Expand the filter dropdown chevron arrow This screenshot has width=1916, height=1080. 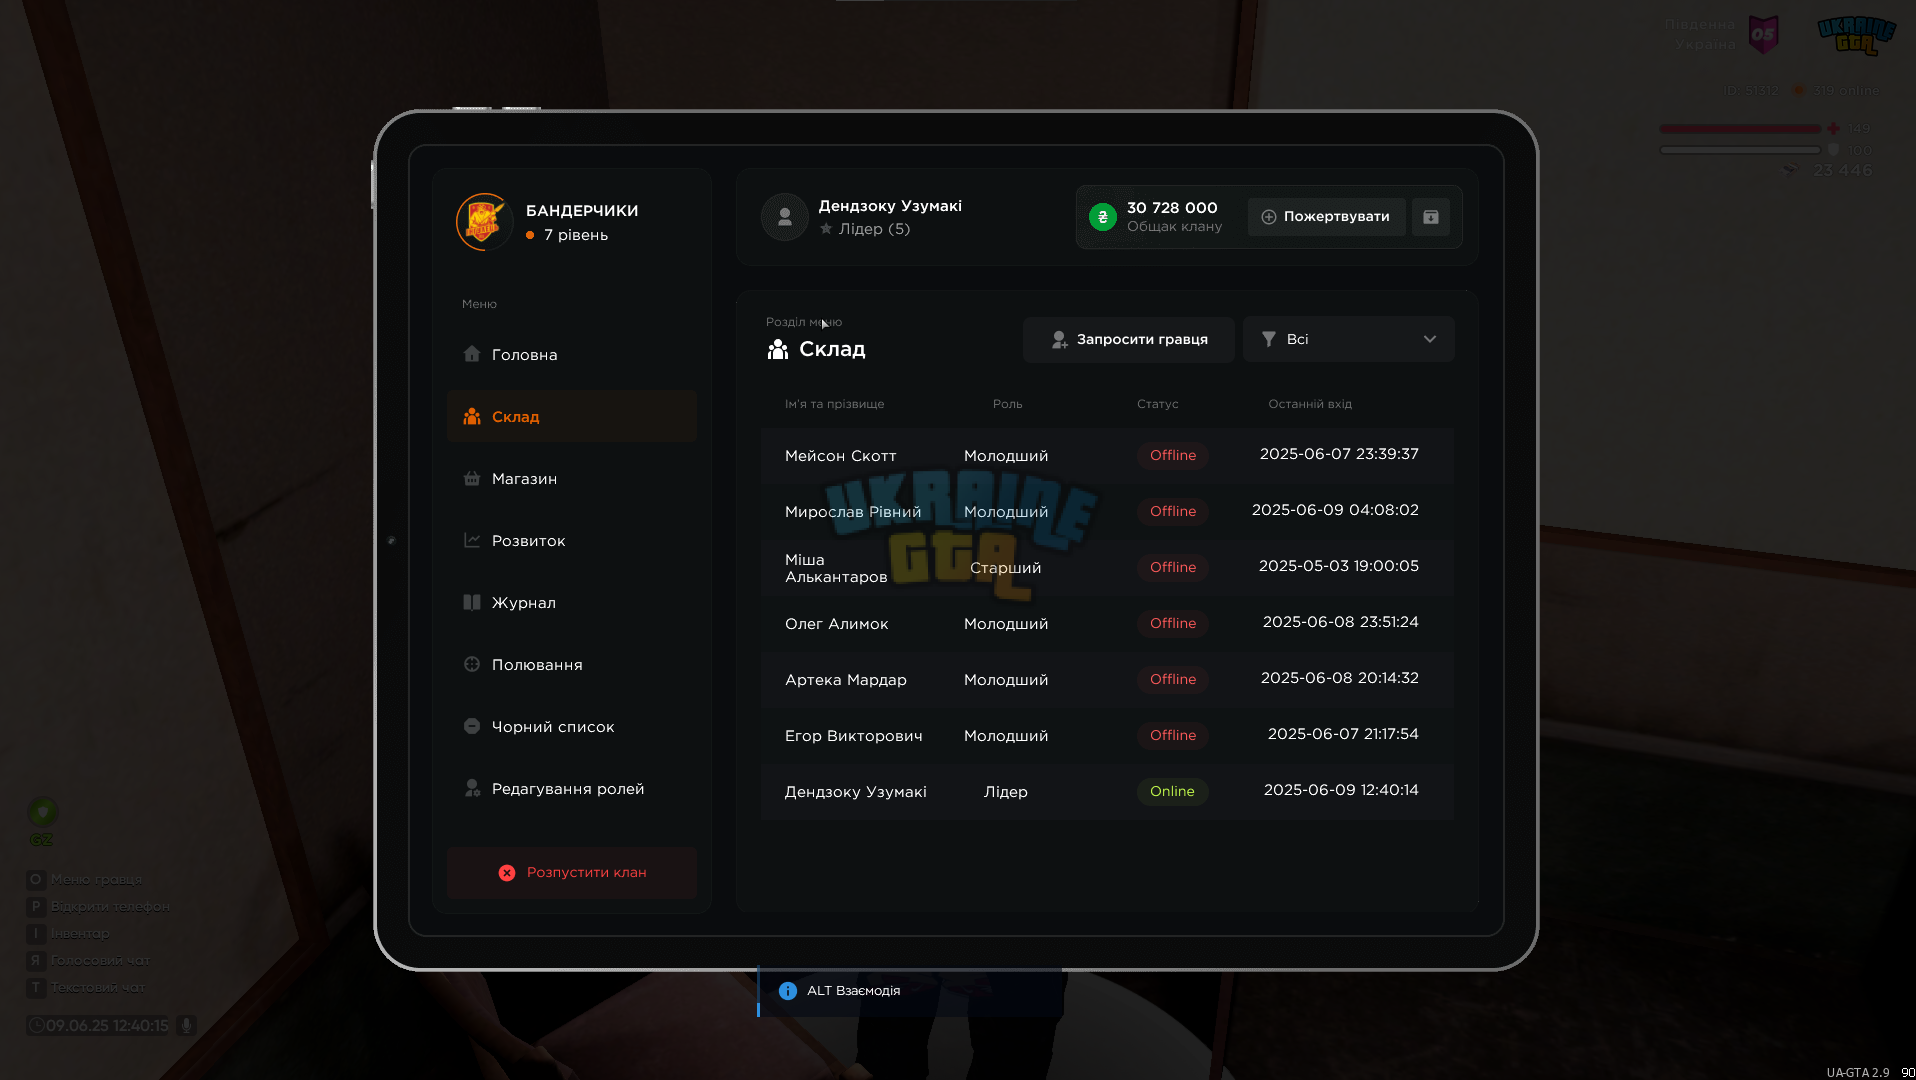point(1430,340)
